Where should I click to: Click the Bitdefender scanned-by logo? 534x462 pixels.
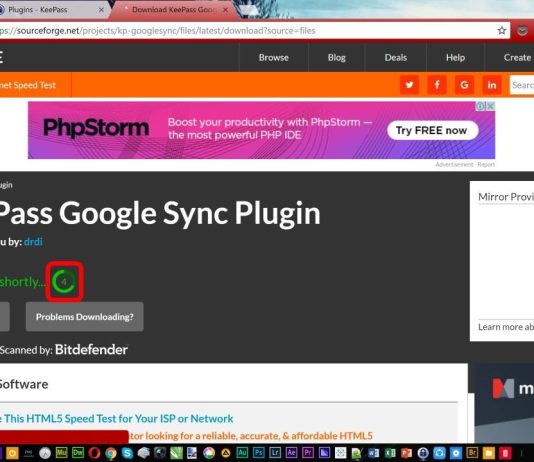tap(91, 350)
